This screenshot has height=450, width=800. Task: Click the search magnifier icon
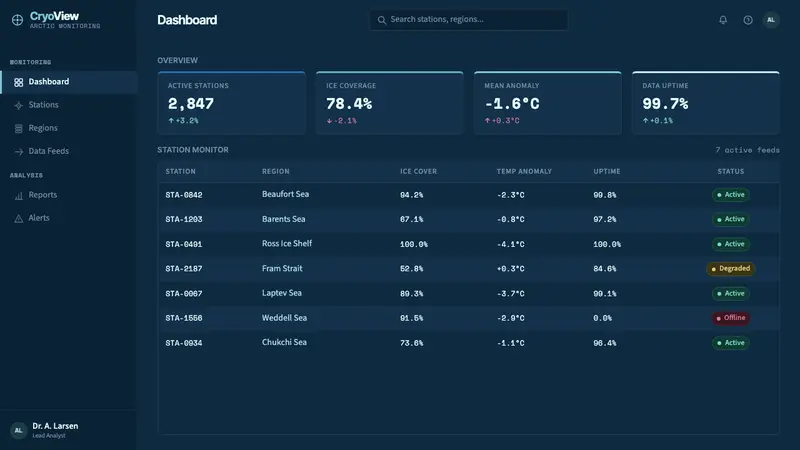(382, 20)
